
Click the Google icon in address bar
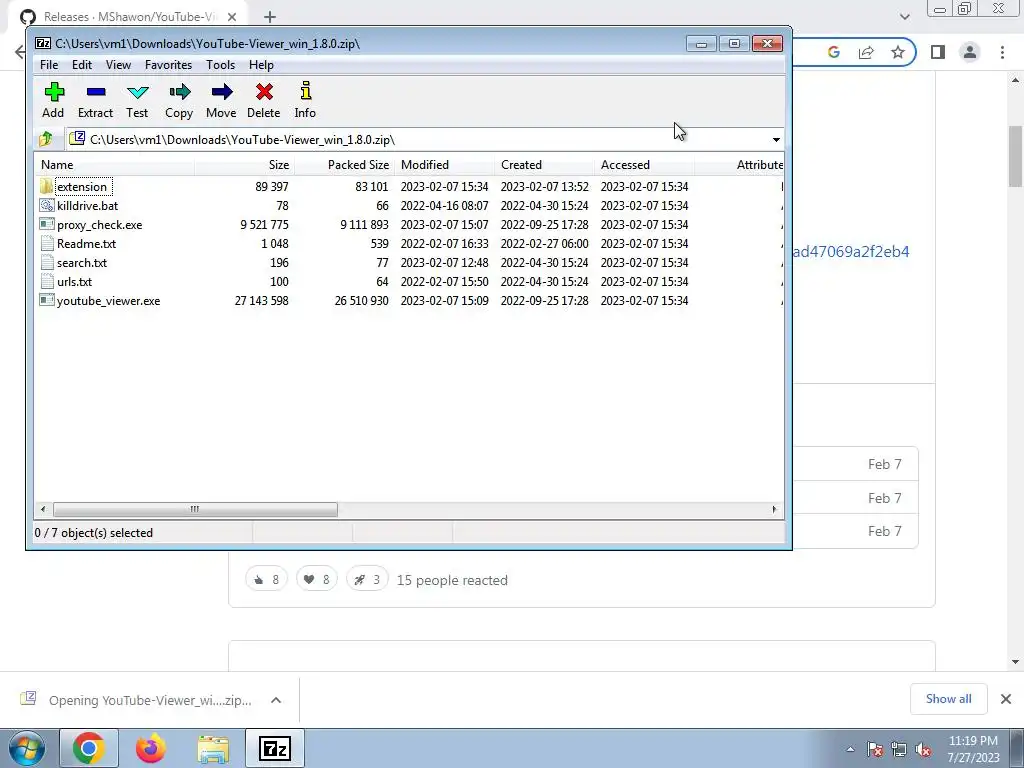coord(834,52)
